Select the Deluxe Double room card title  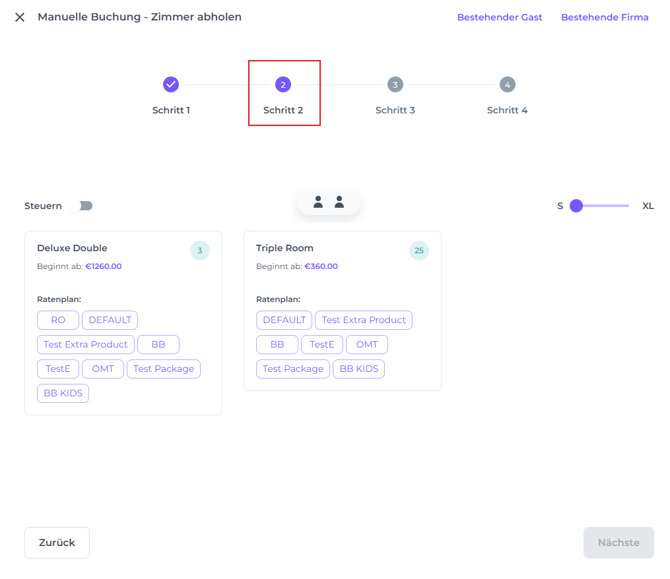pos(72,248)
